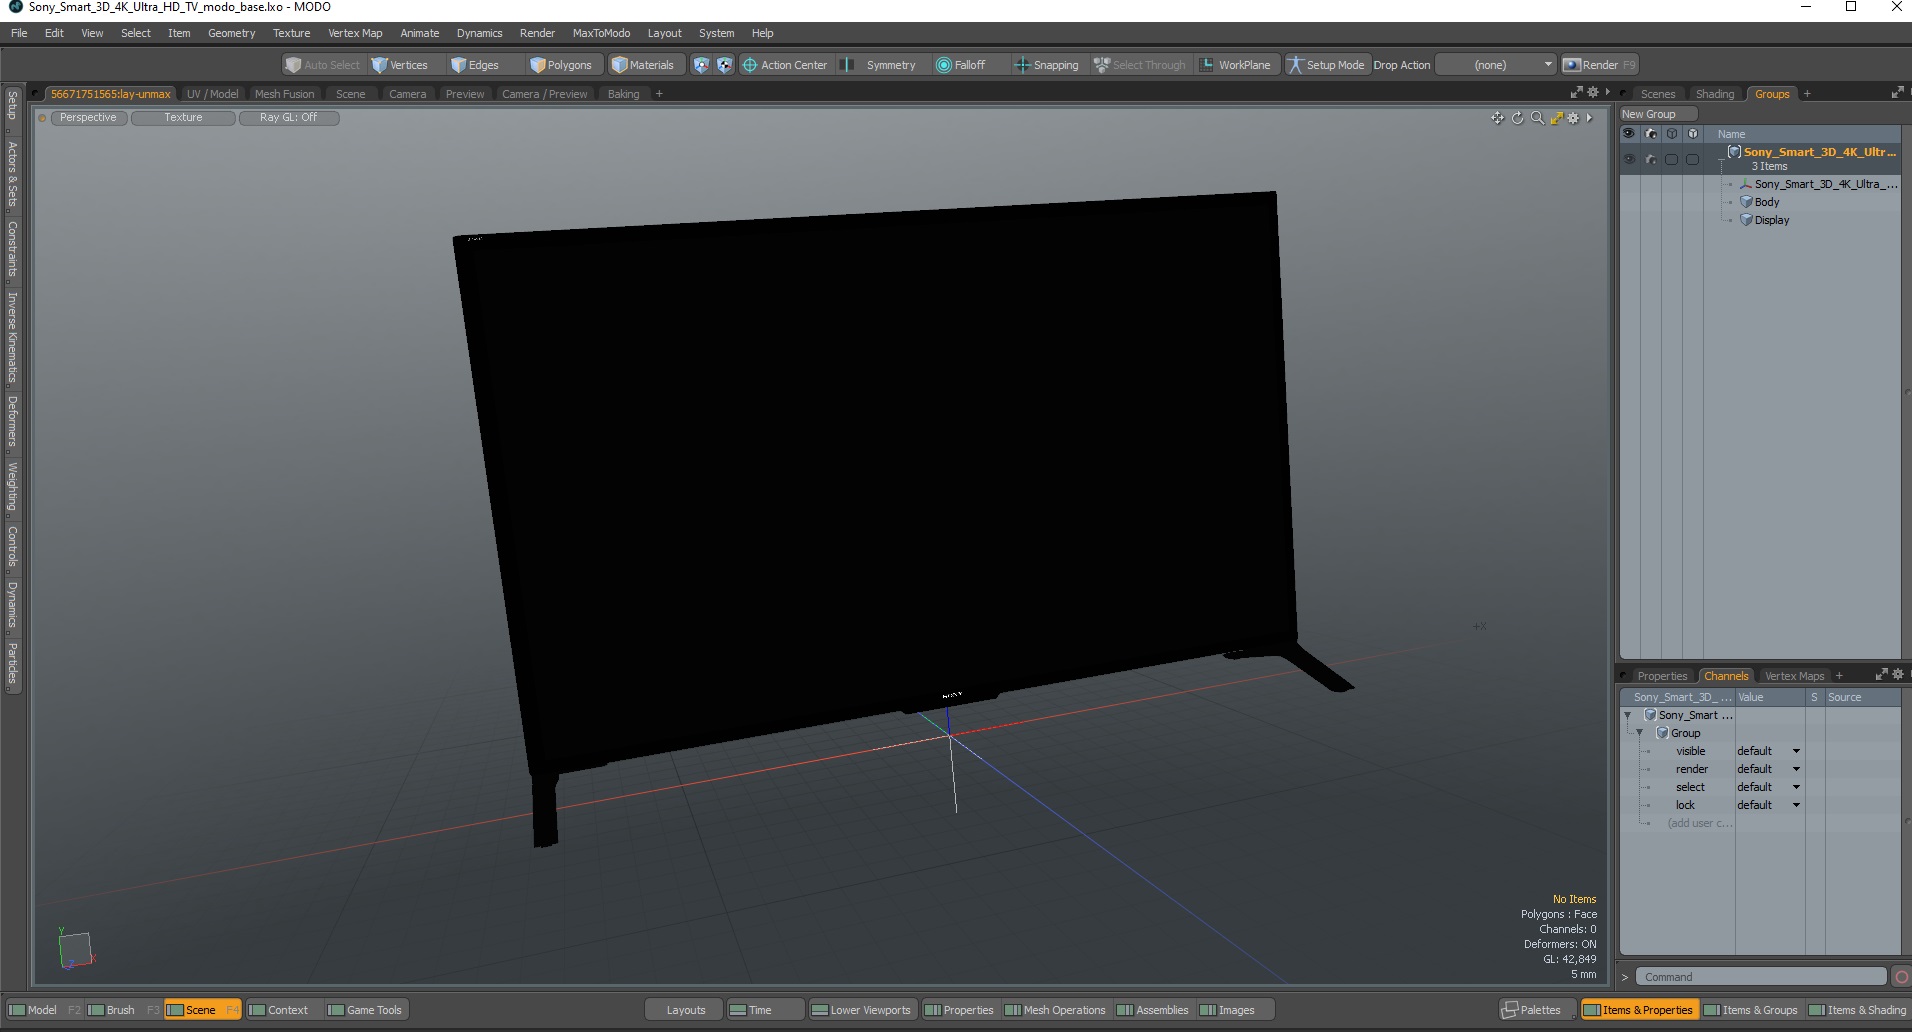The height and width of the screenshot is (1032, 1912).
Task: Select Vertices selection mode
Action: [x=400, y=65]
